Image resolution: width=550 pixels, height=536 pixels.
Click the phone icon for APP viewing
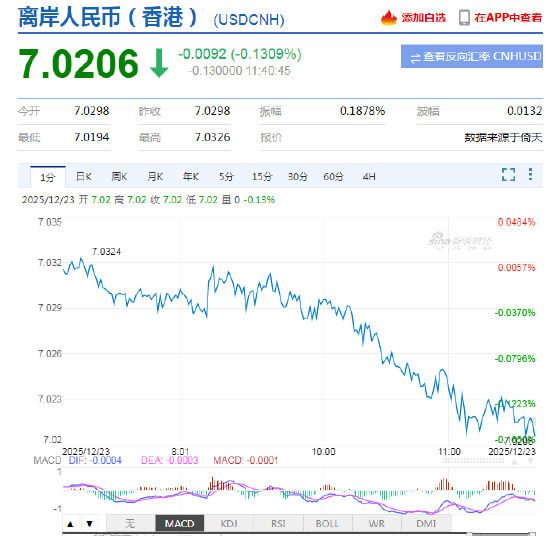[x=464, y=18]
